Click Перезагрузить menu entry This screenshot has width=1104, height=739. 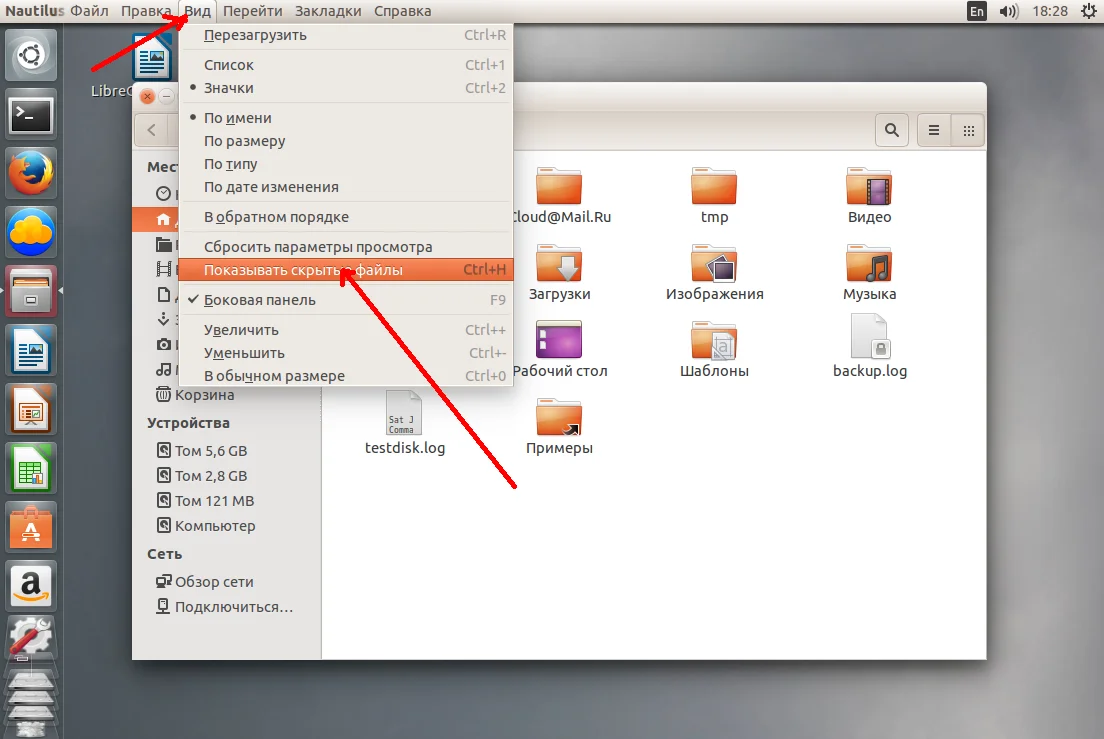click(x=346, y=35)
